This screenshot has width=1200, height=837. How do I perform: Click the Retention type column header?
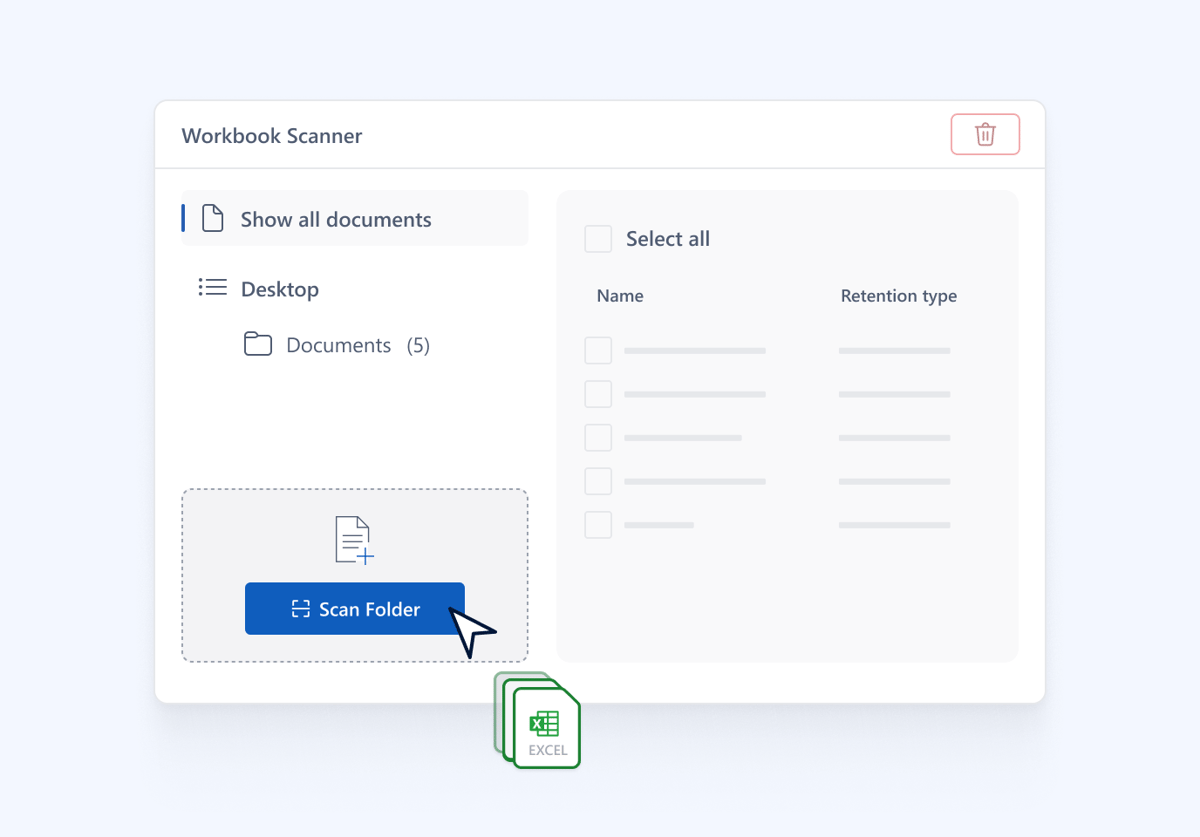click(x=898, y=295)
